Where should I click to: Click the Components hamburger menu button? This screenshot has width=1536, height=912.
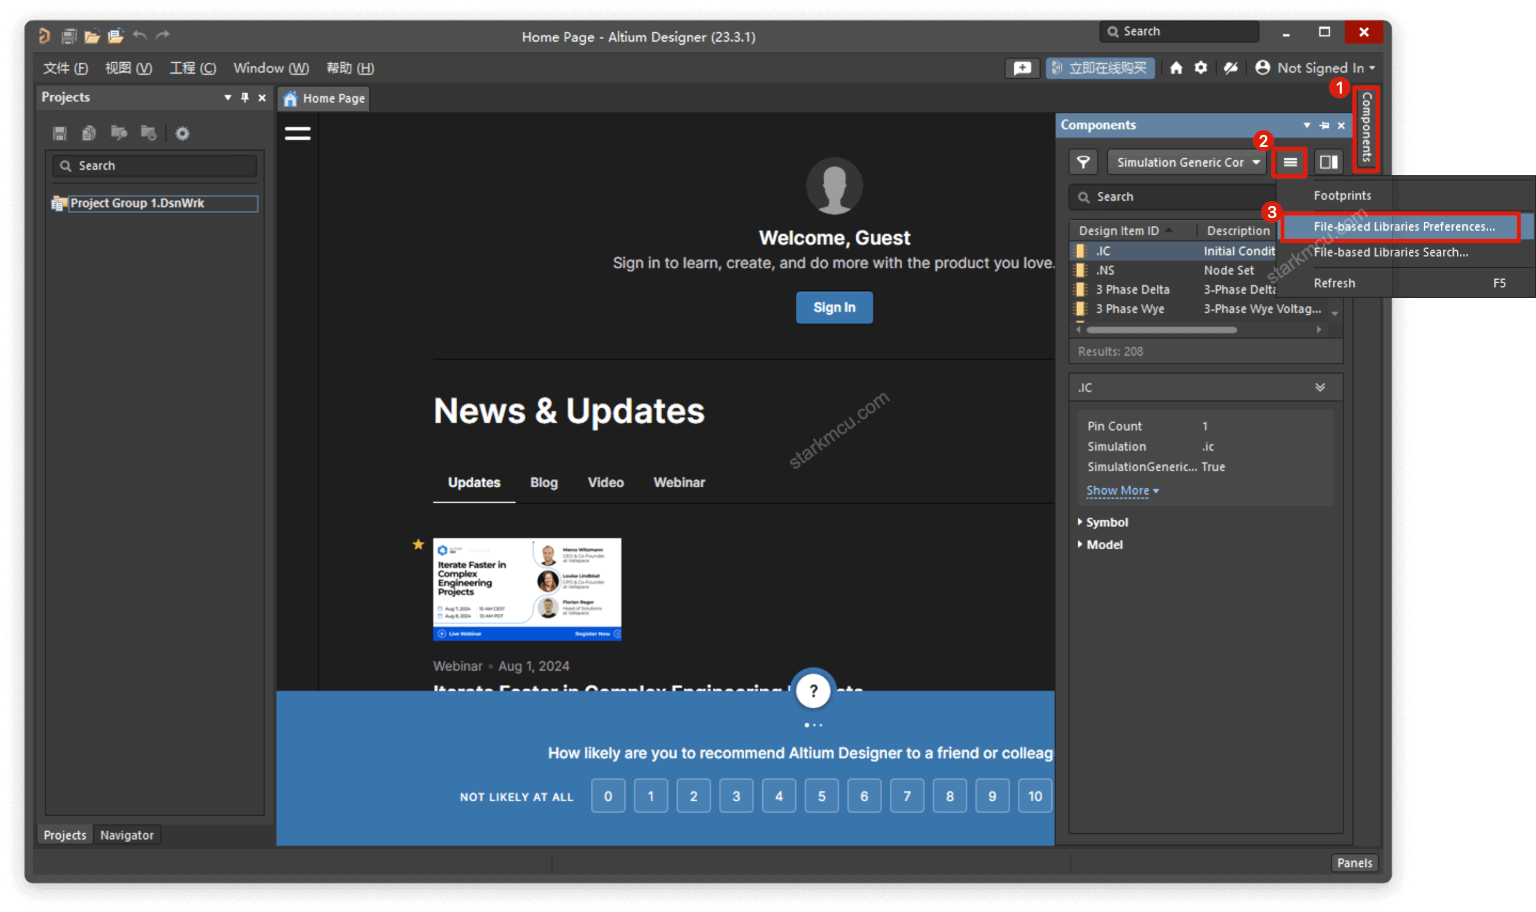1290,162
